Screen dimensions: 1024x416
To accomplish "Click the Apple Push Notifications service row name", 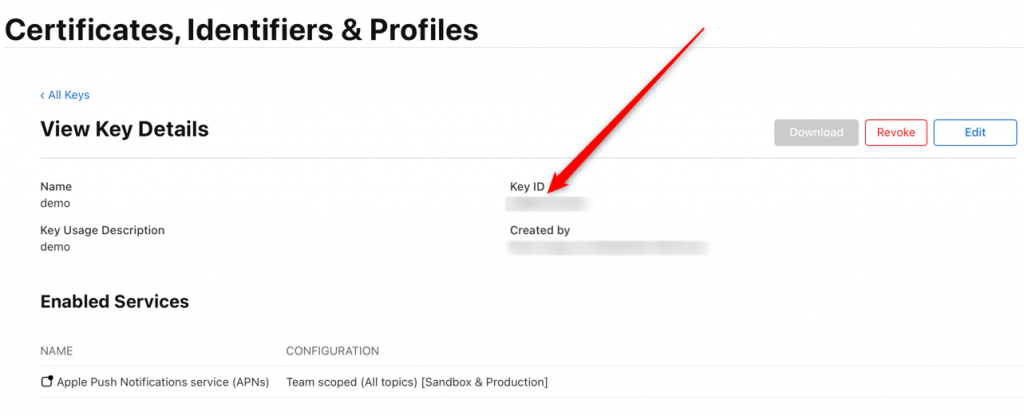I will coord(163,383).
